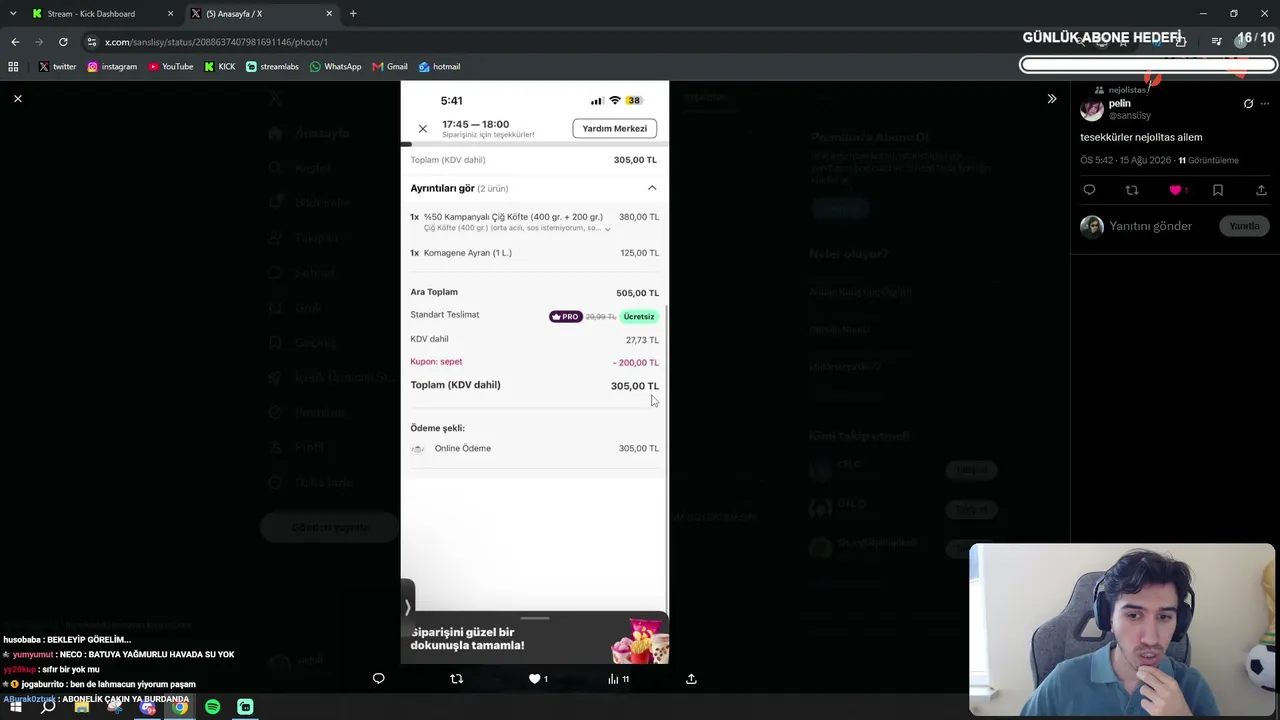Open the apps grid icon in bookmarks bar
The image size is (1280, 720).
coord(13,67)
